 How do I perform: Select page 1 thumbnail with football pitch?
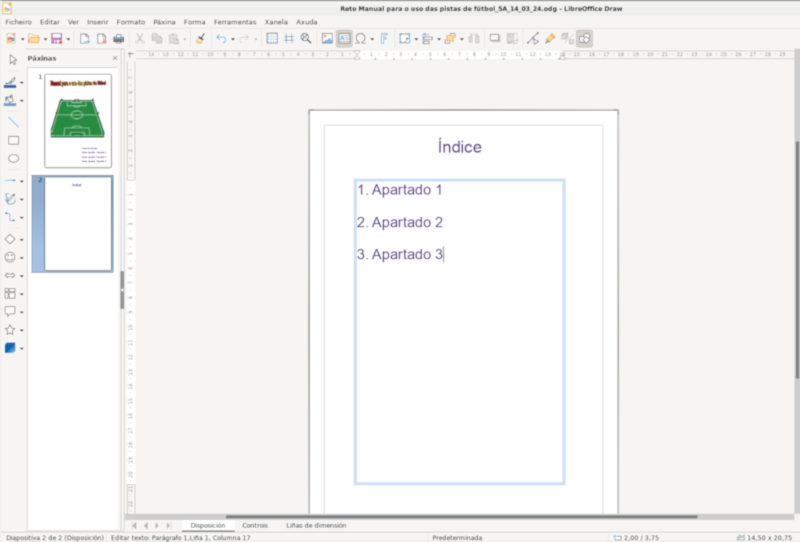tap(79, 120)
